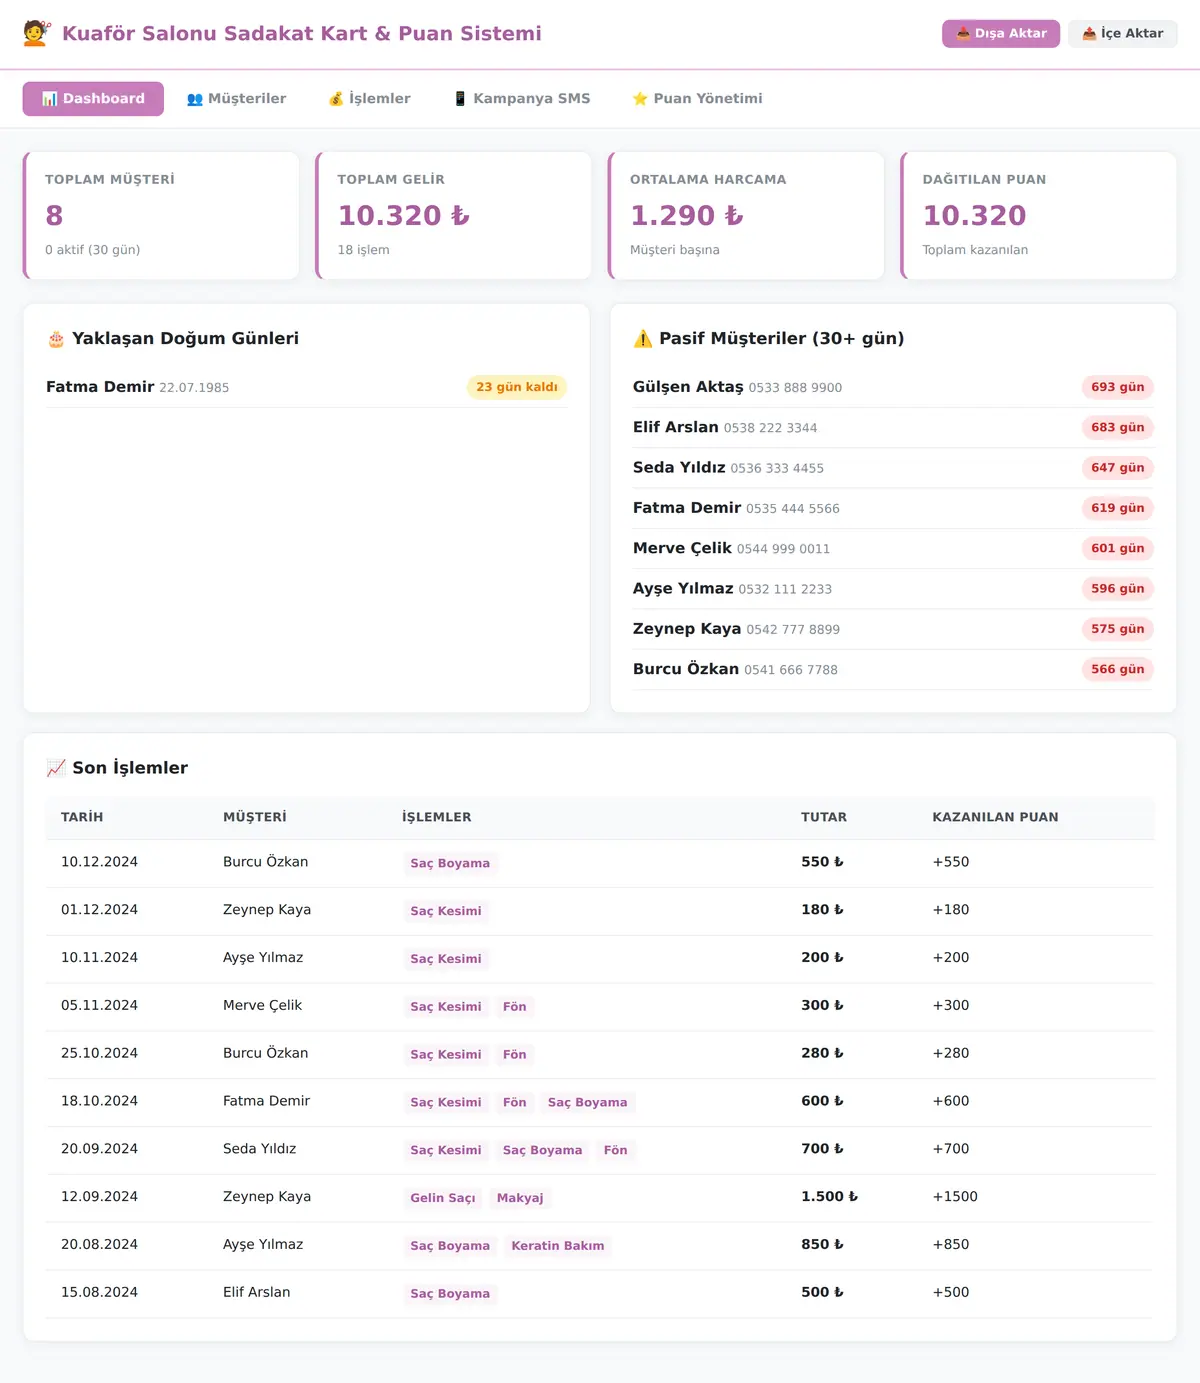
Task: Click the TARİH column header
Action: (x=82, y=817)
